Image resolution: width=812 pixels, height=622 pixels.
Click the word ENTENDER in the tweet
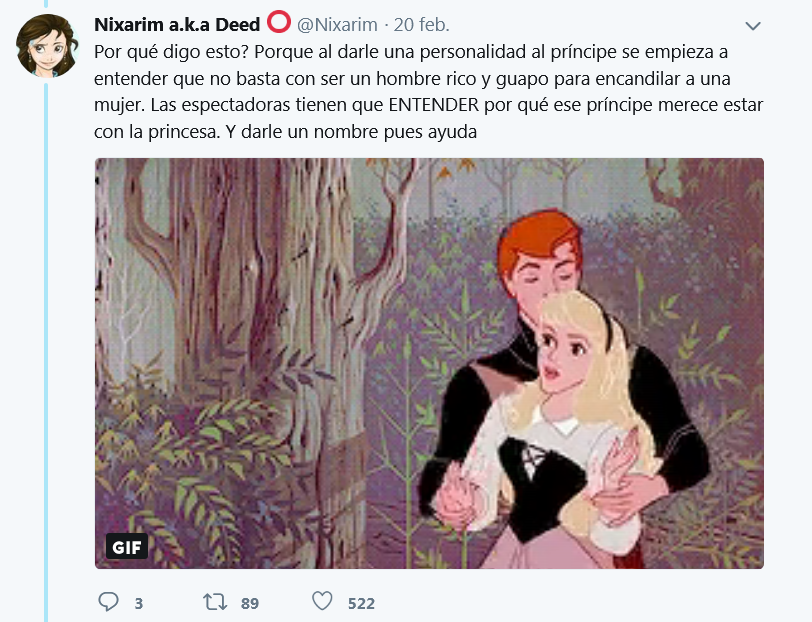(433, 105)
